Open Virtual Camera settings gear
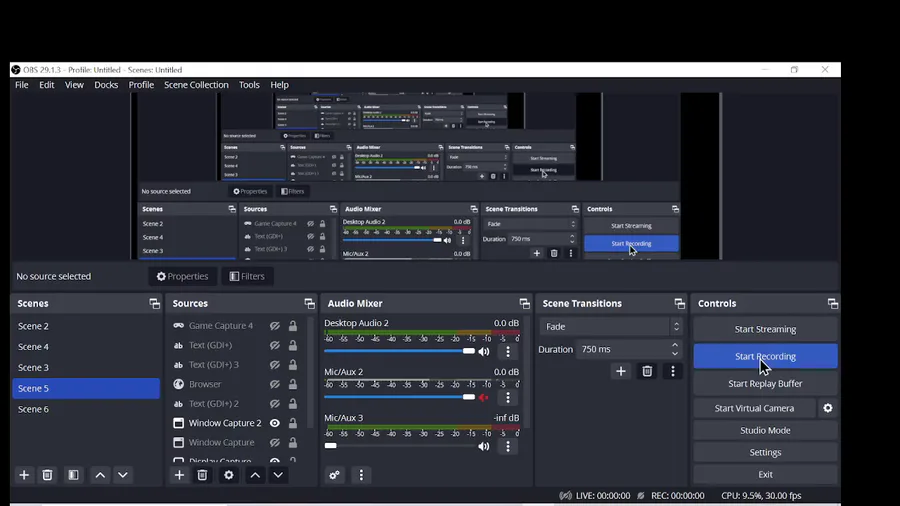The image size is (900, 506). point(828,408)
